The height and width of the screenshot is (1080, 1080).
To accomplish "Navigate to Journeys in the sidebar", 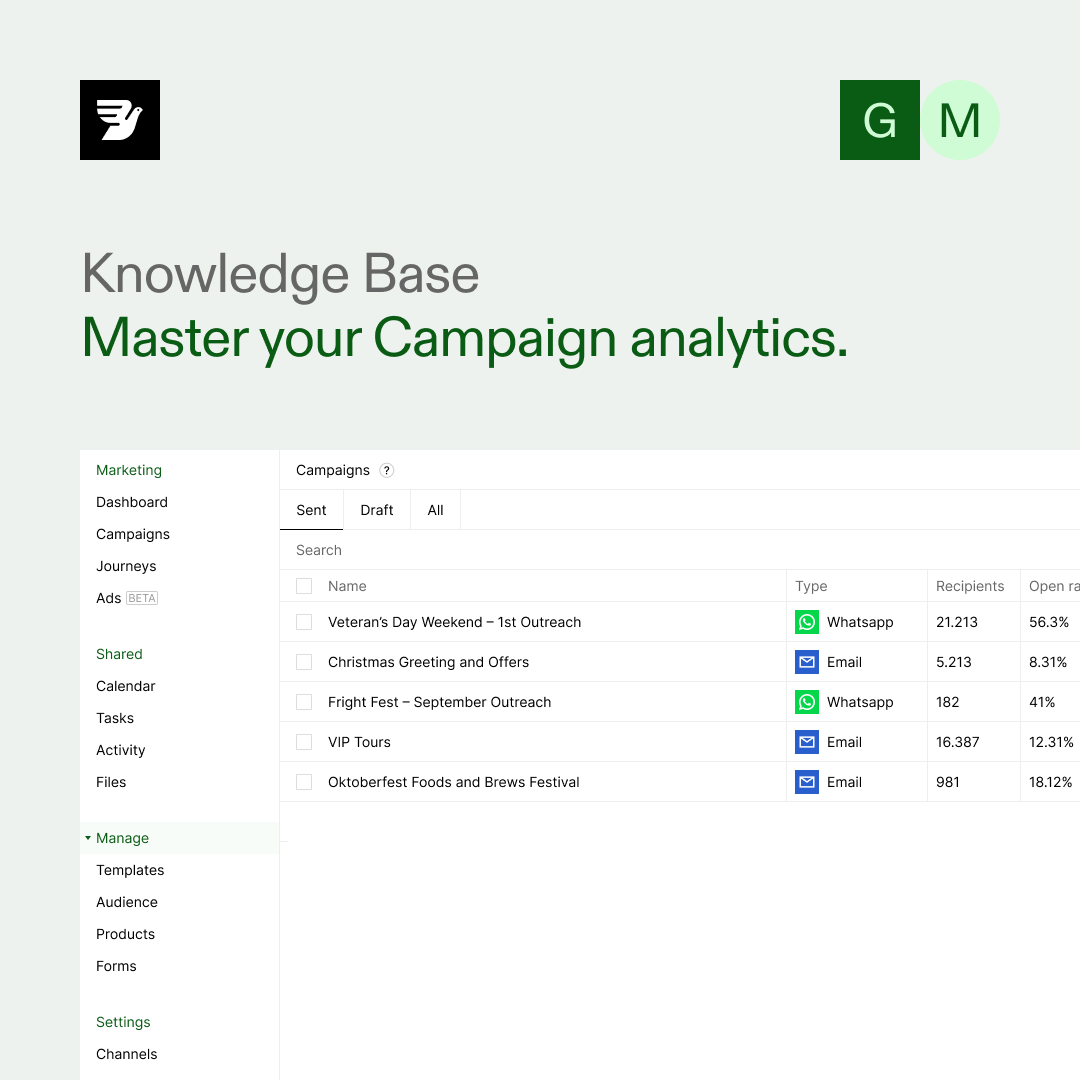I will [126, 566].
